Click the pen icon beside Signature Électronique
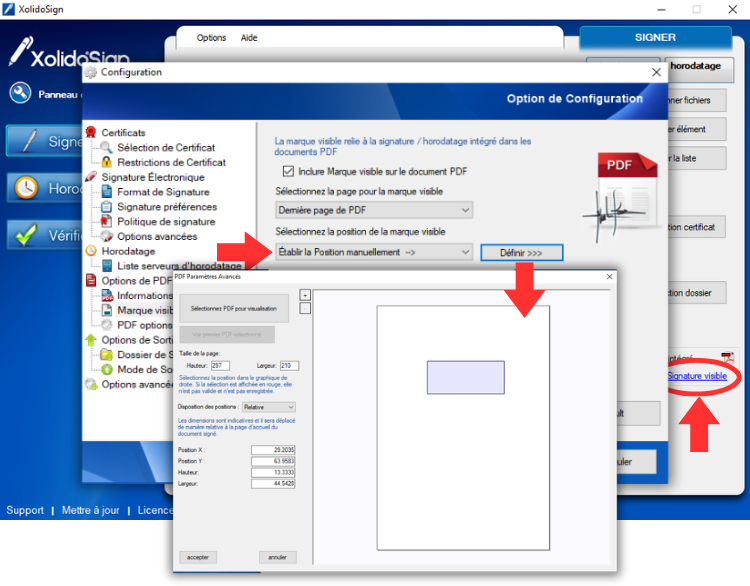This screenshot has width=750, height=586. (x=91, y=177)
